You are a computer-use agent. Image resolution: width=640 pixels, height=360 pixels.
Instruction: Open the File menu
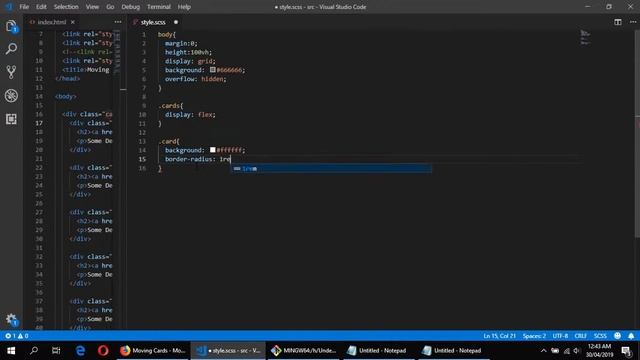coord(24,7)
